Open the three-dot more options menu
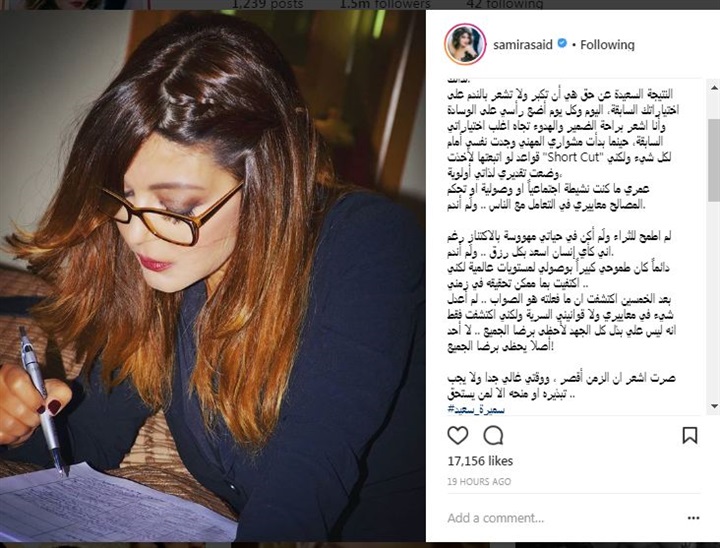The width and height of the screenshot is (720, 548). point(693,518)
